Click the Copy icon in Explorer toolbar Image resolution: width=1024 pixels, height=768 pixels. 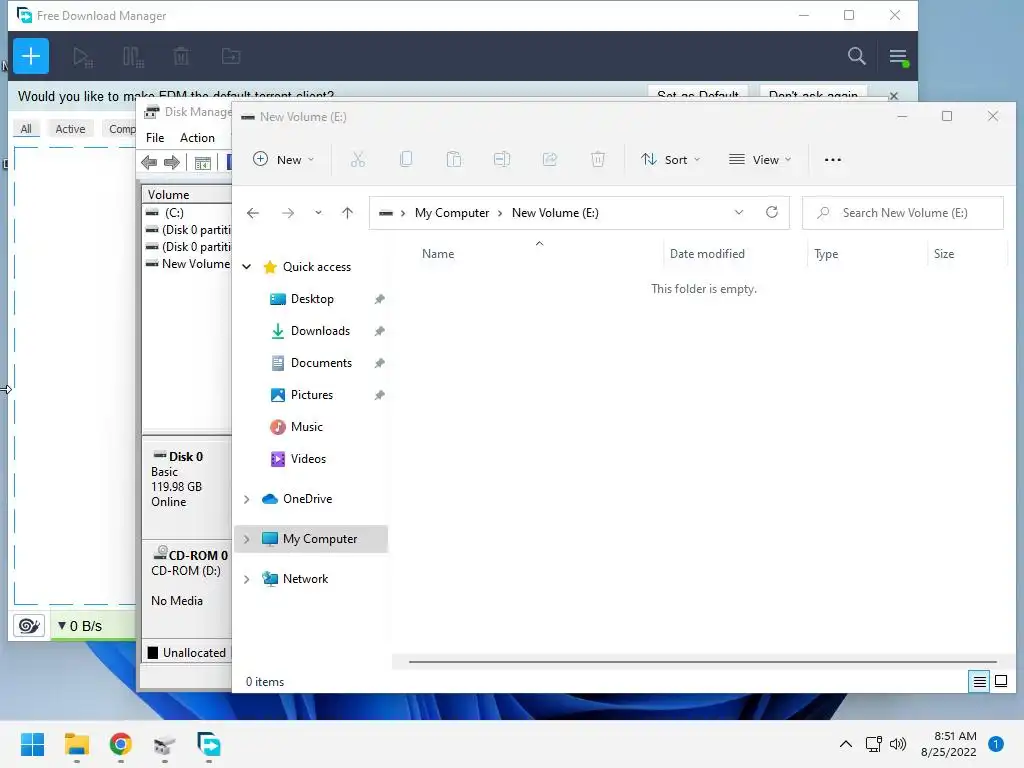406,159
